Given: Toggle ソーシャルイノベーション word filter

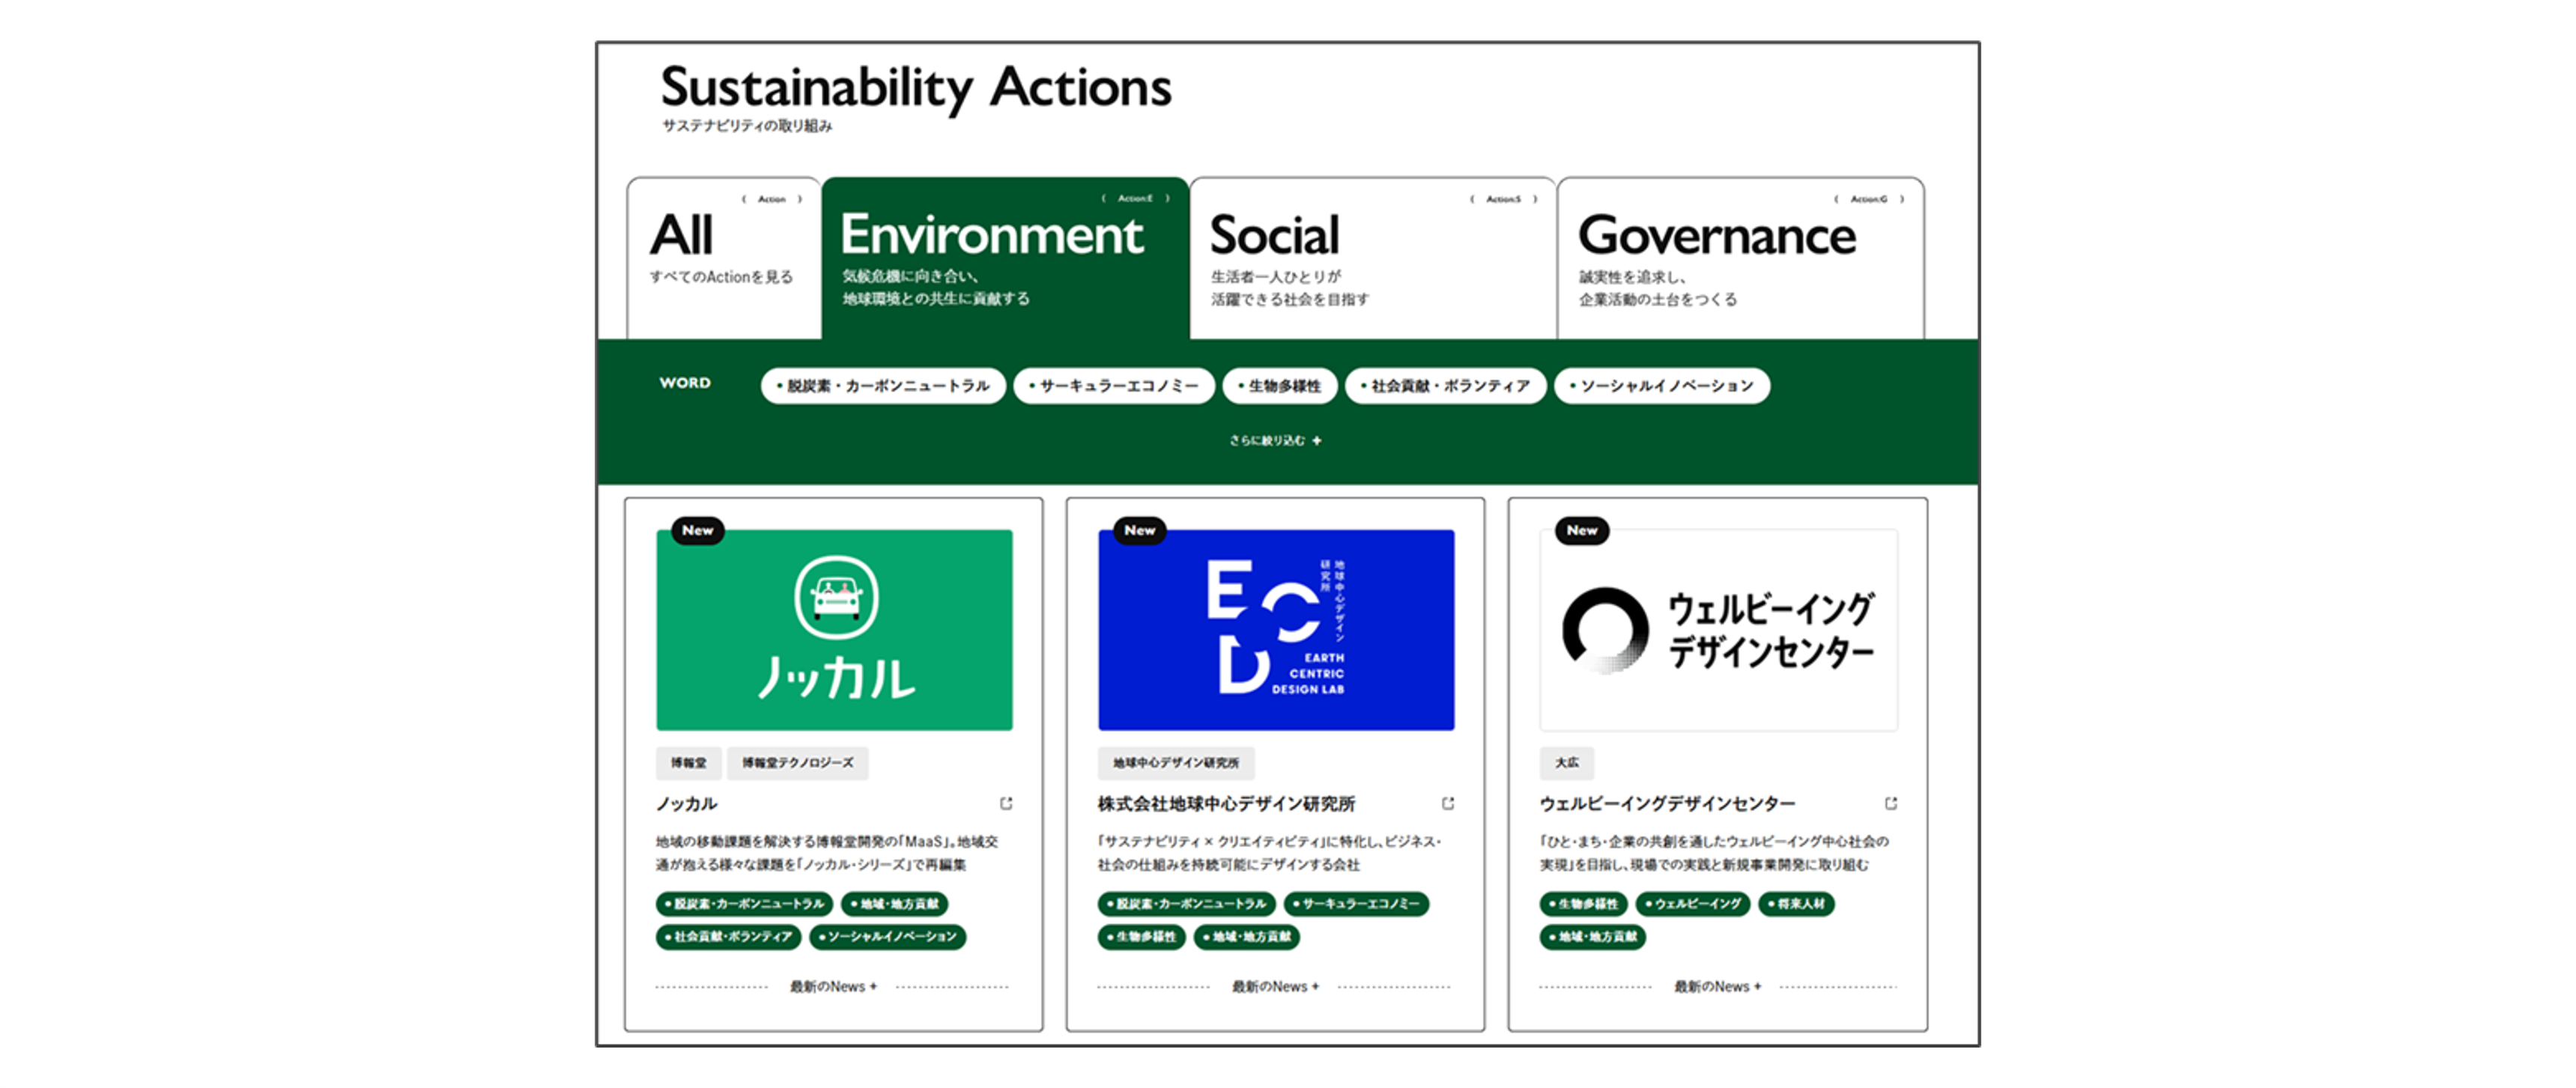Looking at the screenshot, I should 1662,386.
